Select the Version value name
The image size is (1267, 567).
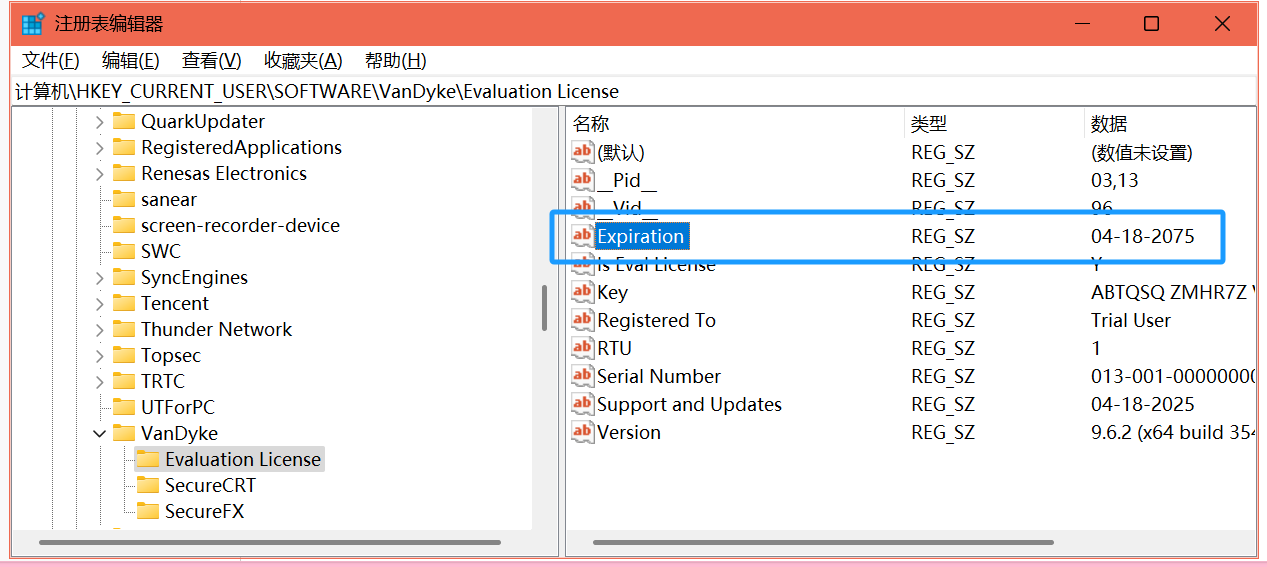[629, 432]
